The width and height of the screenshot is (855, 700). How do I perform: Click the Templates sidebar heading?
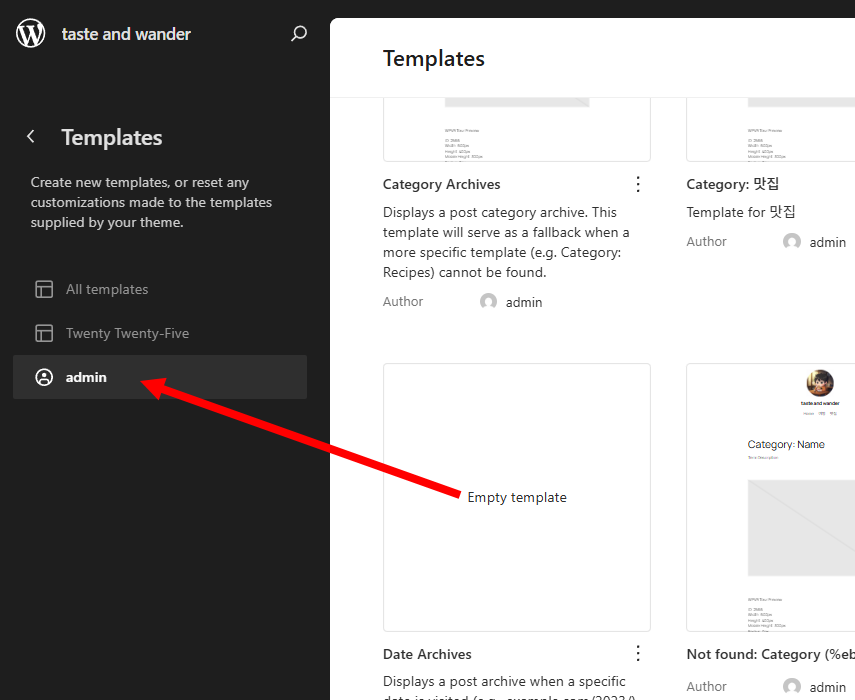112,137
